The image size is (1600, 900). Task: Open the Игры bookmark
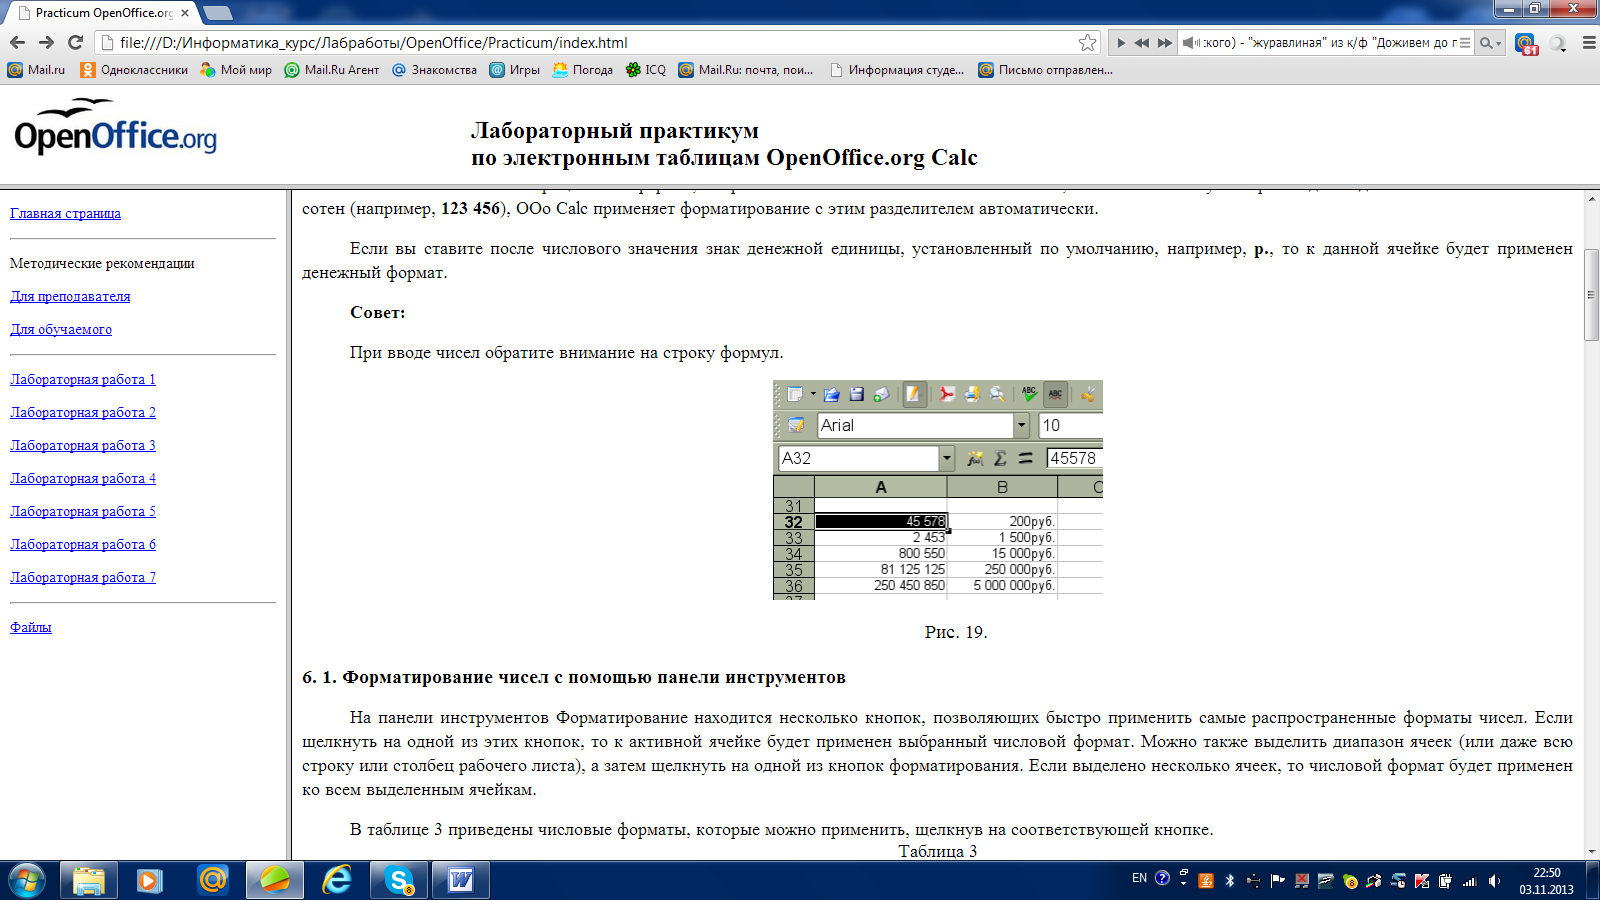click(x=515, y=70)
